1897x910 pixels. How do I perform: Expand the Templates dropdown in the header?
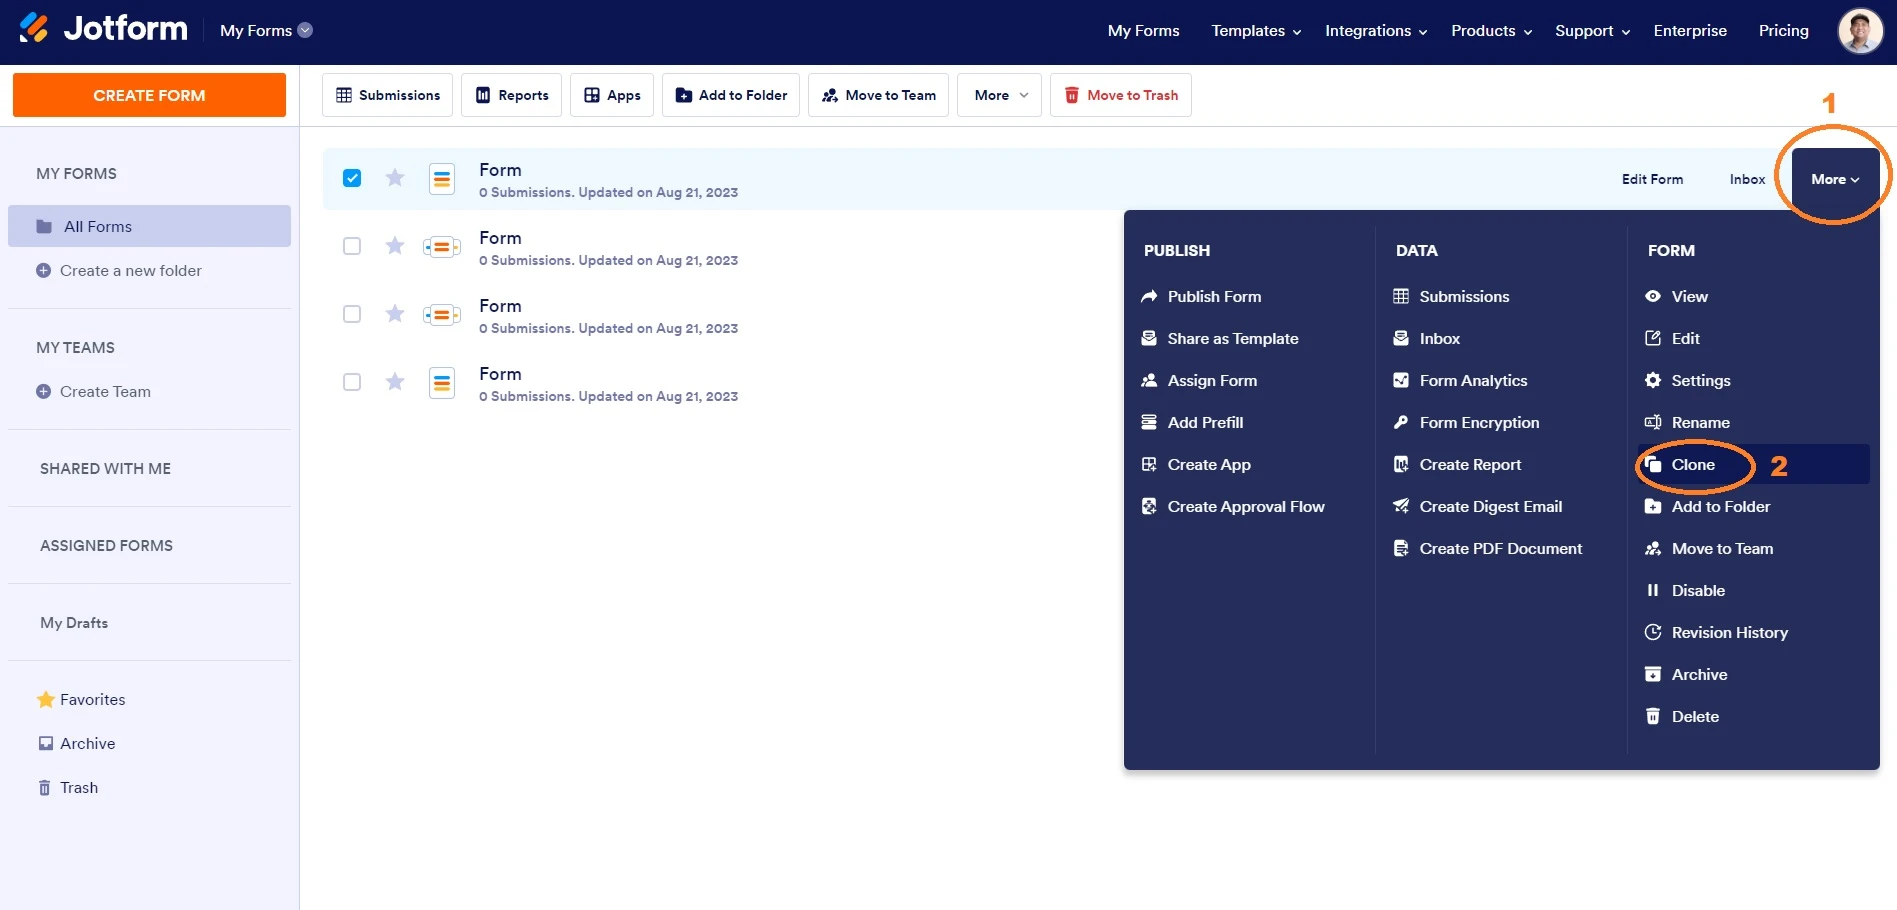point(1256,31)
